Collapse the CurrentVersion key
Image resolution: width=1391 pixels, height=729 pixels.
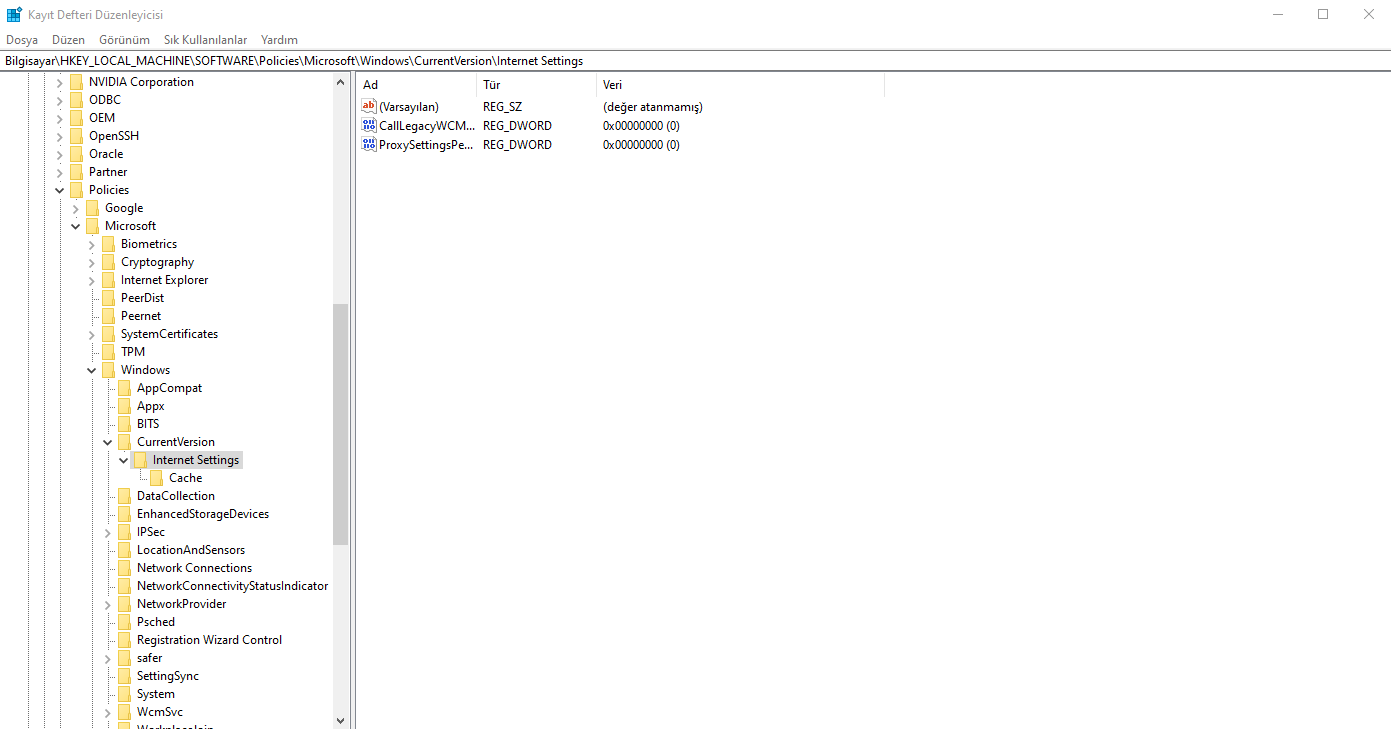107,442
